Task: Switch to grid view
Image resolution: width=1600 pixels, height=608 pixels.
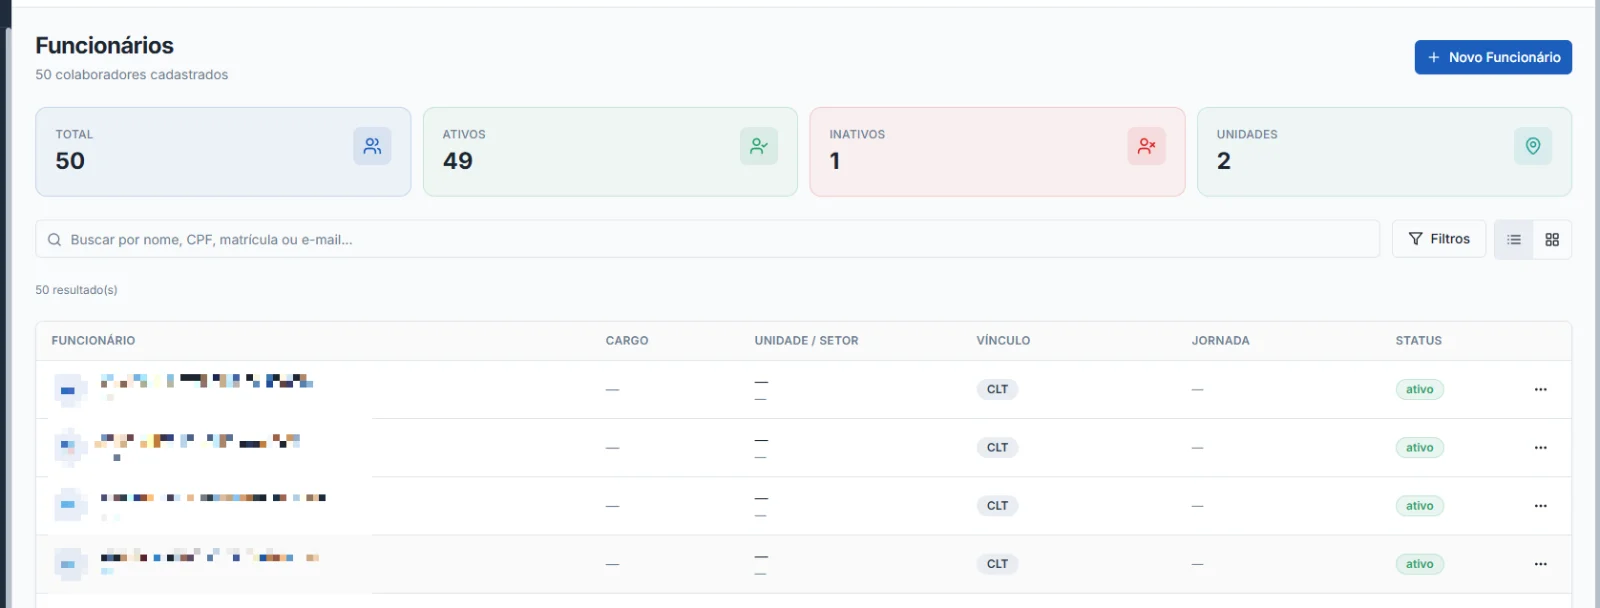Action: [1552, 240]
